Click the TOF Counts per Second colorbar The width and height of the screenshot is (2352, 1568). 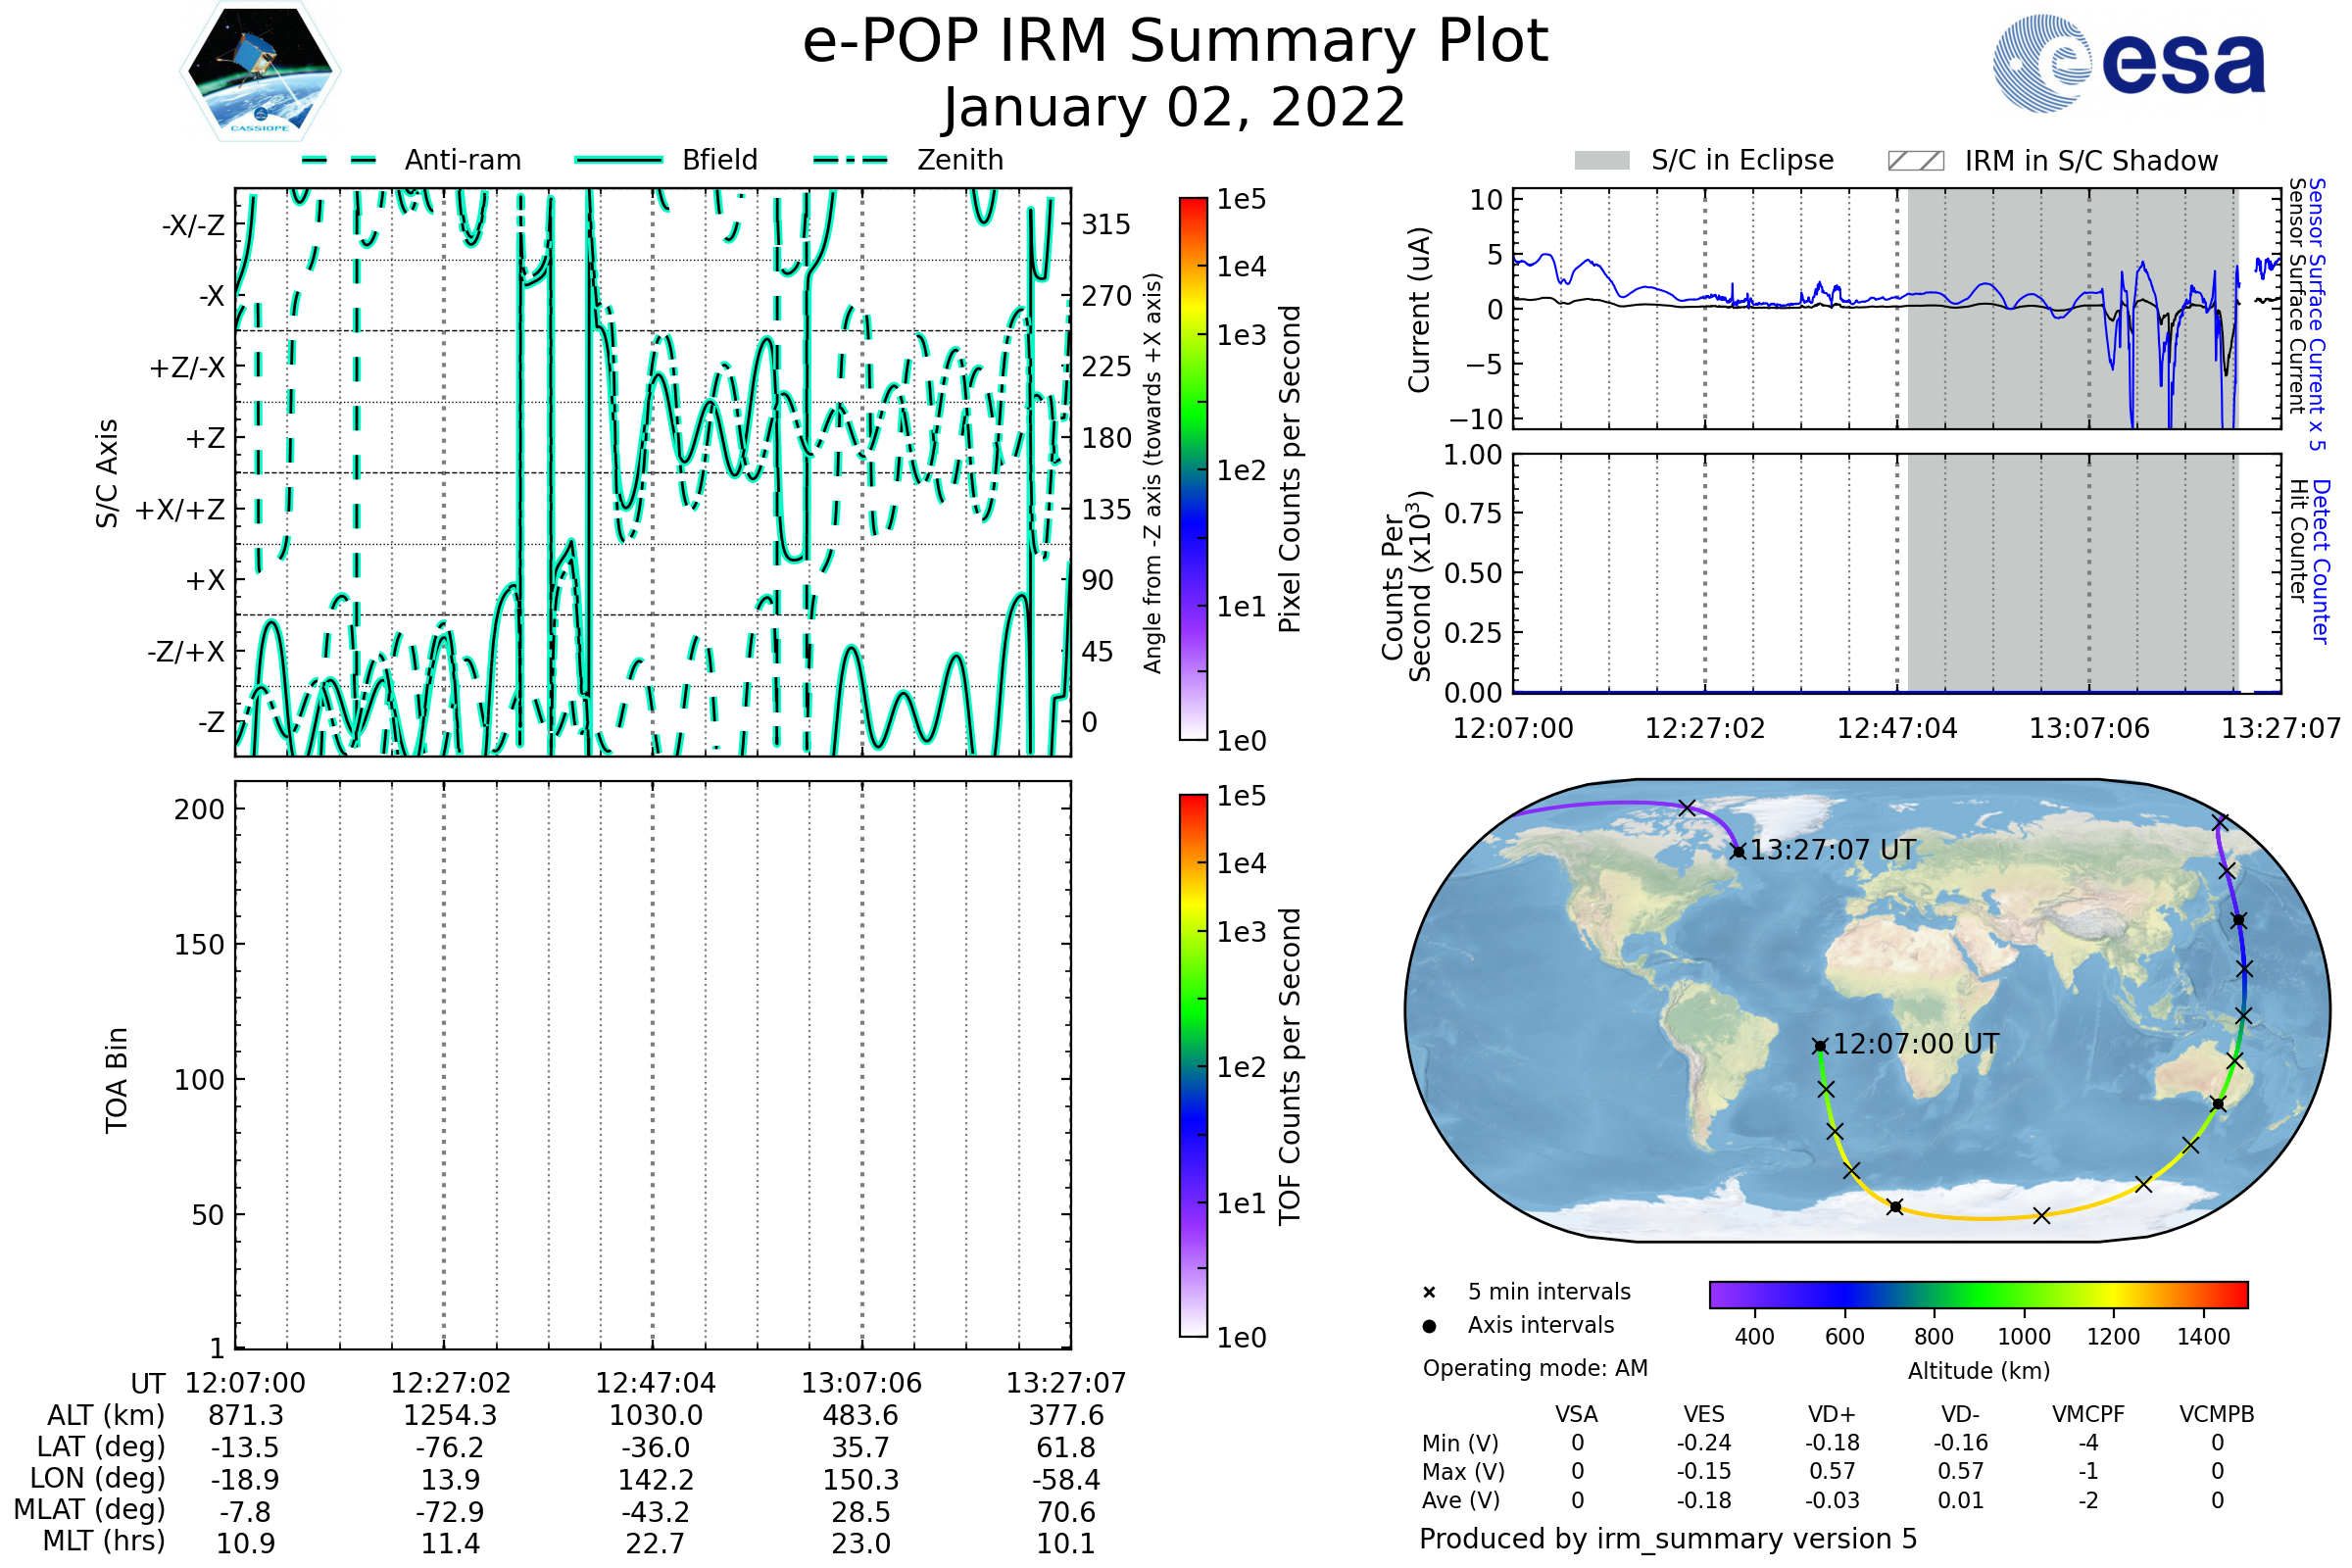1193,1065
